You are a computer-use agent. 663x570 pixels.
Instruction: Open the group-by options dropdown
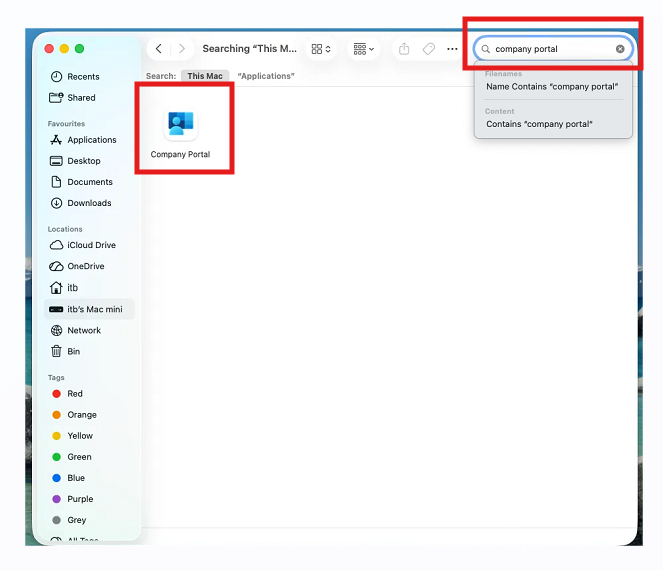click(x=364, y=49)
